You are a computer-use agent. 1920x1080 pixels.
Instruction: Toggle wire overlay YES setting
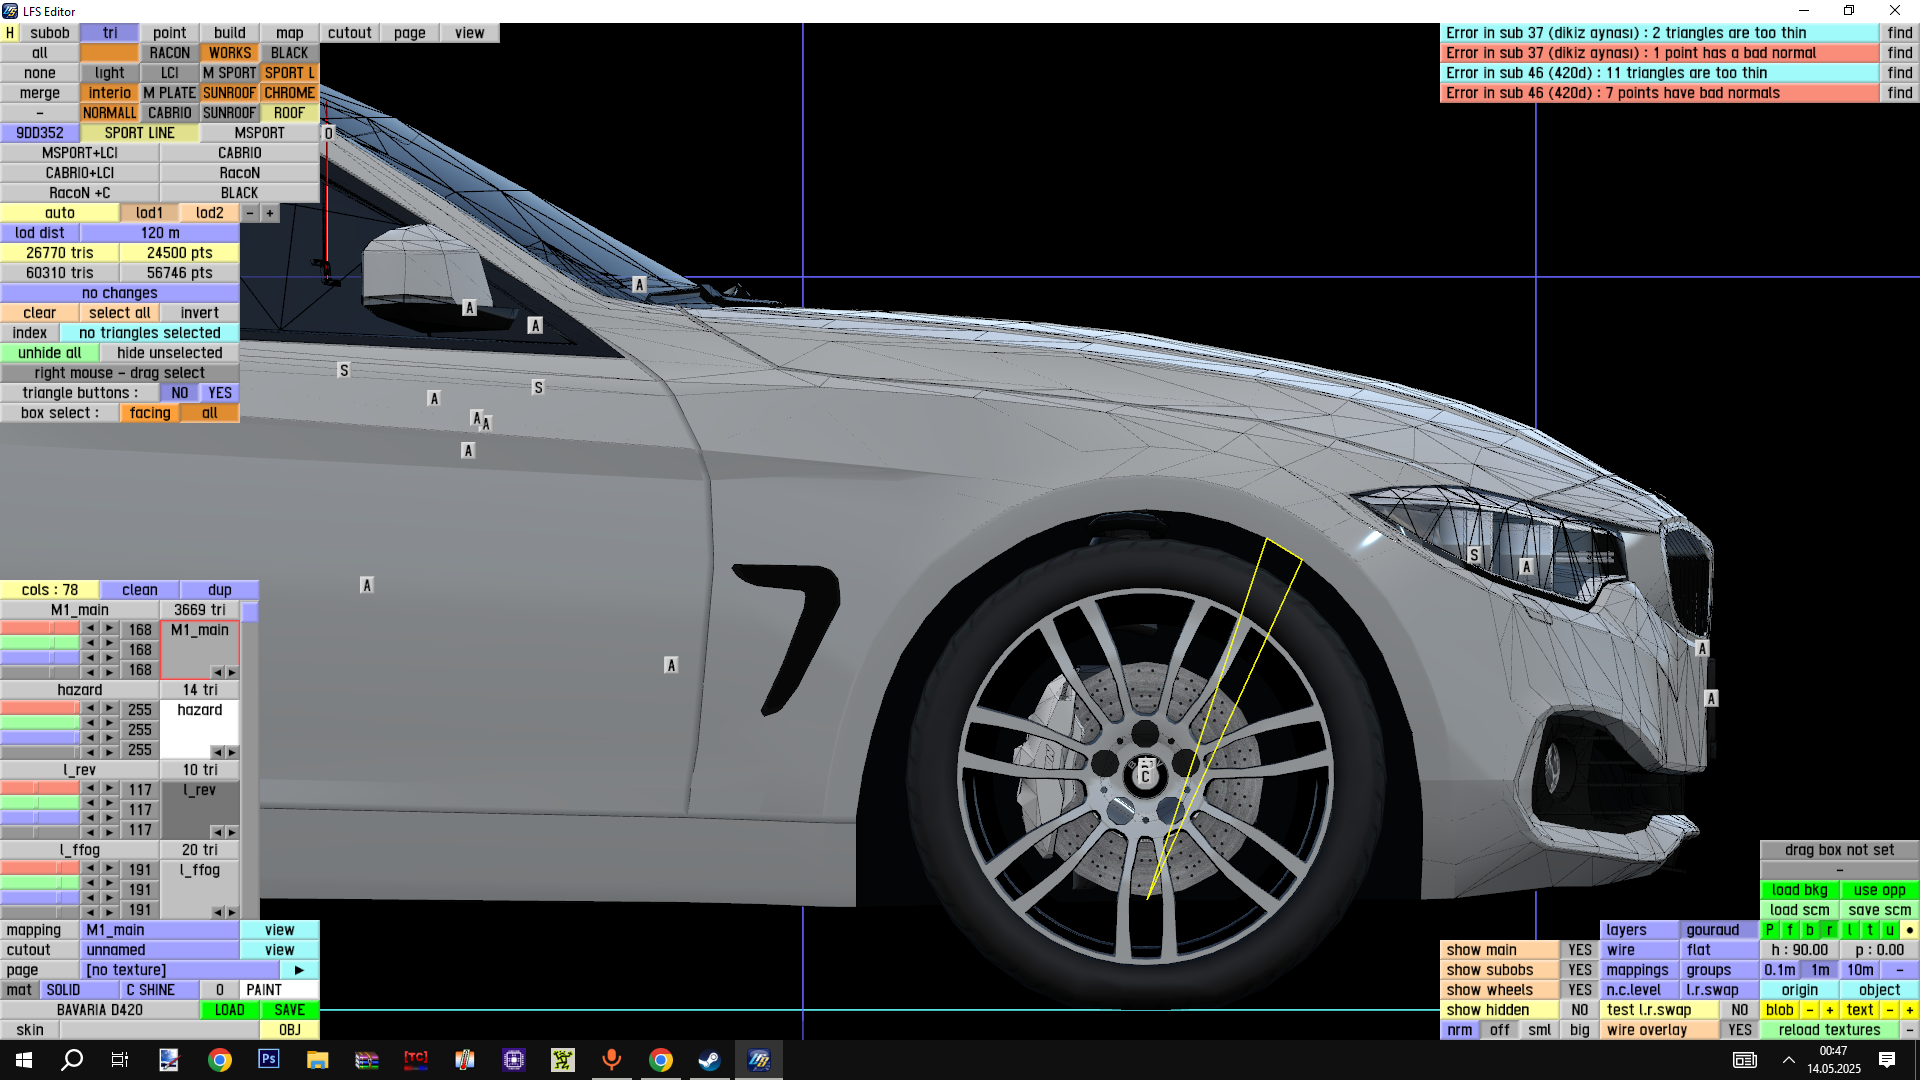(1739, 1030)
